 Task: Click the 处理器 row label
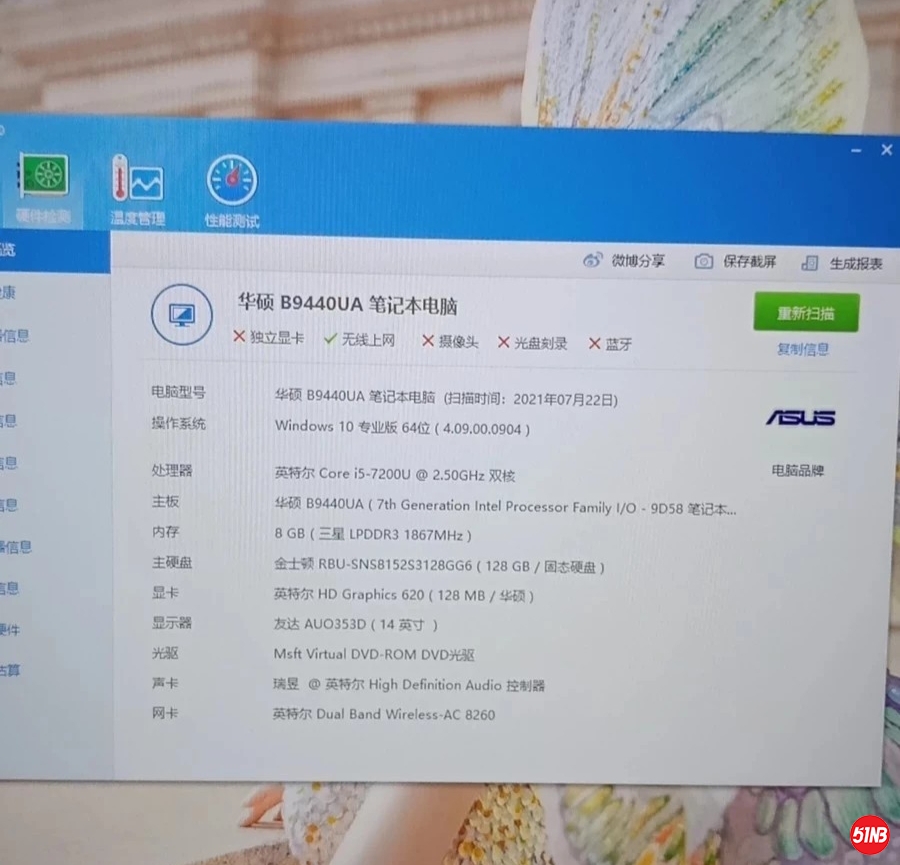coord(172,471)
